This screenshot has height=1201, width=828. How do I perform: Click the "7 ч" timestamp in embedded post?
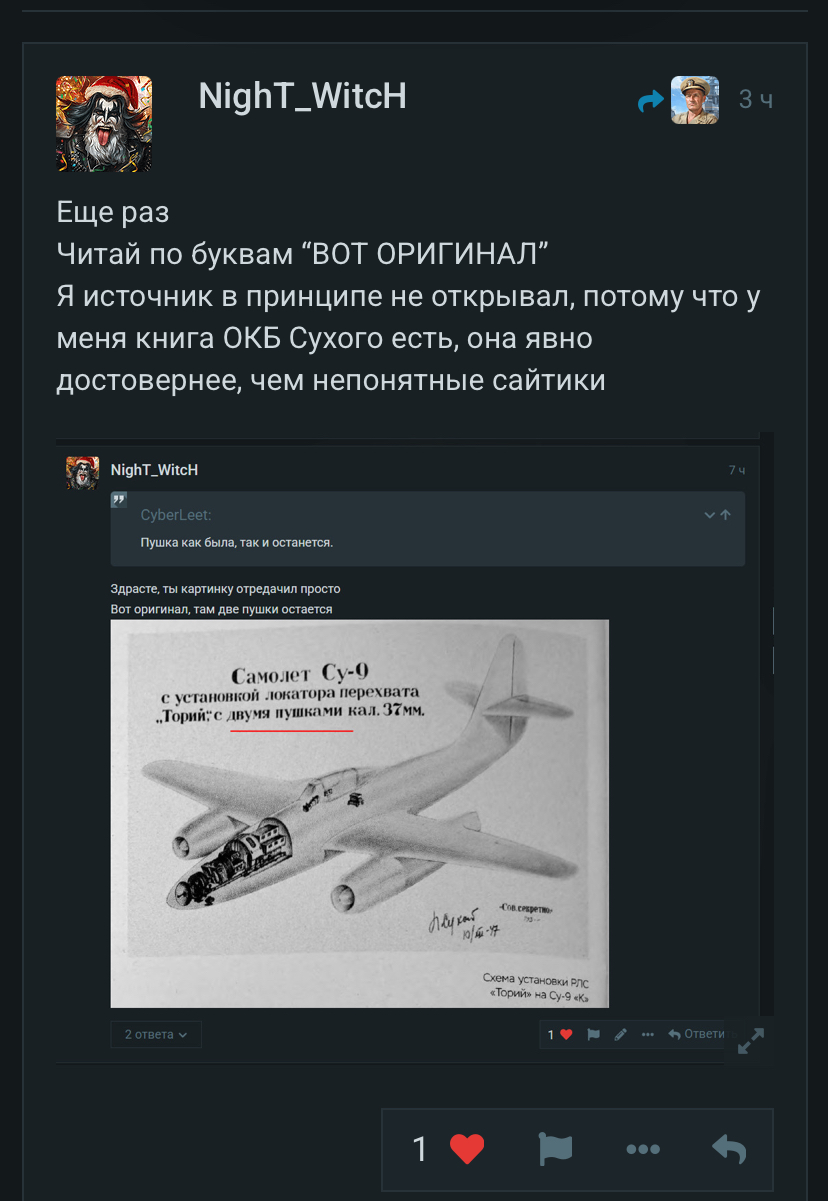pos(737,470)
